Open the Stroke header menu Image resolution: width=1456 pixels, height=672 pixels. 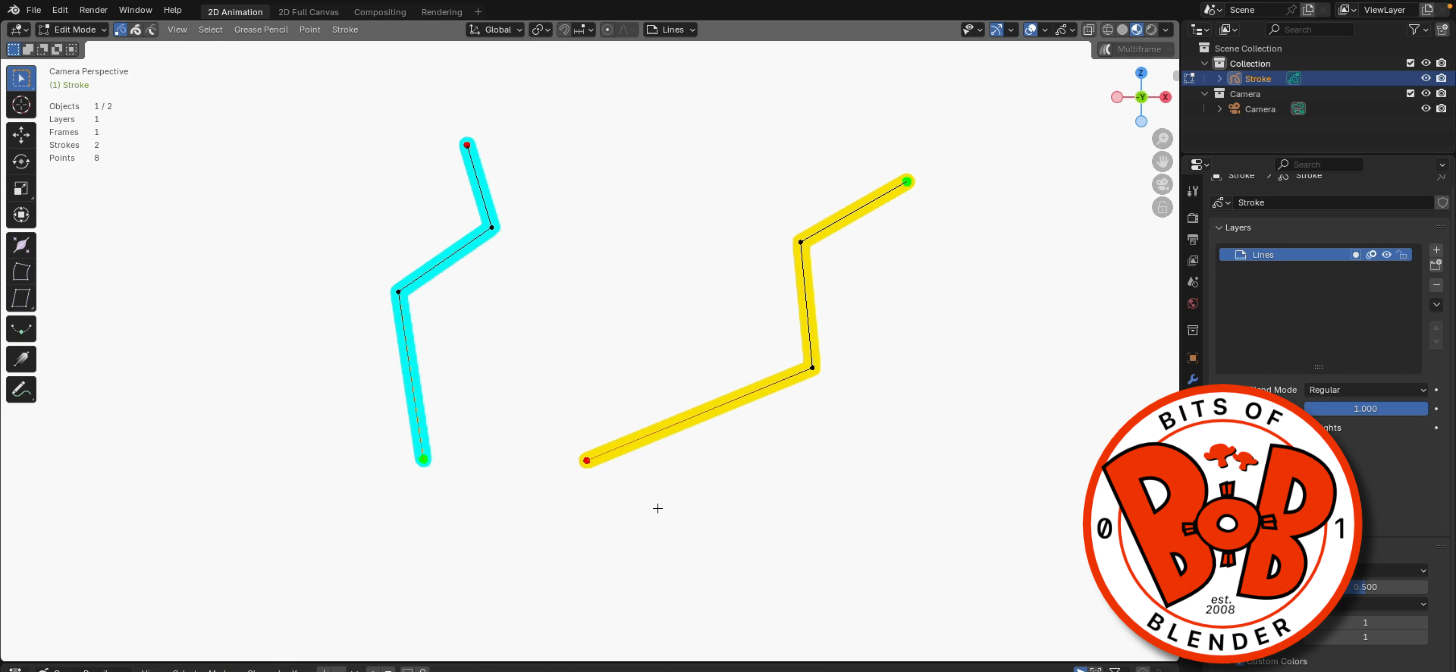[345, 30]
